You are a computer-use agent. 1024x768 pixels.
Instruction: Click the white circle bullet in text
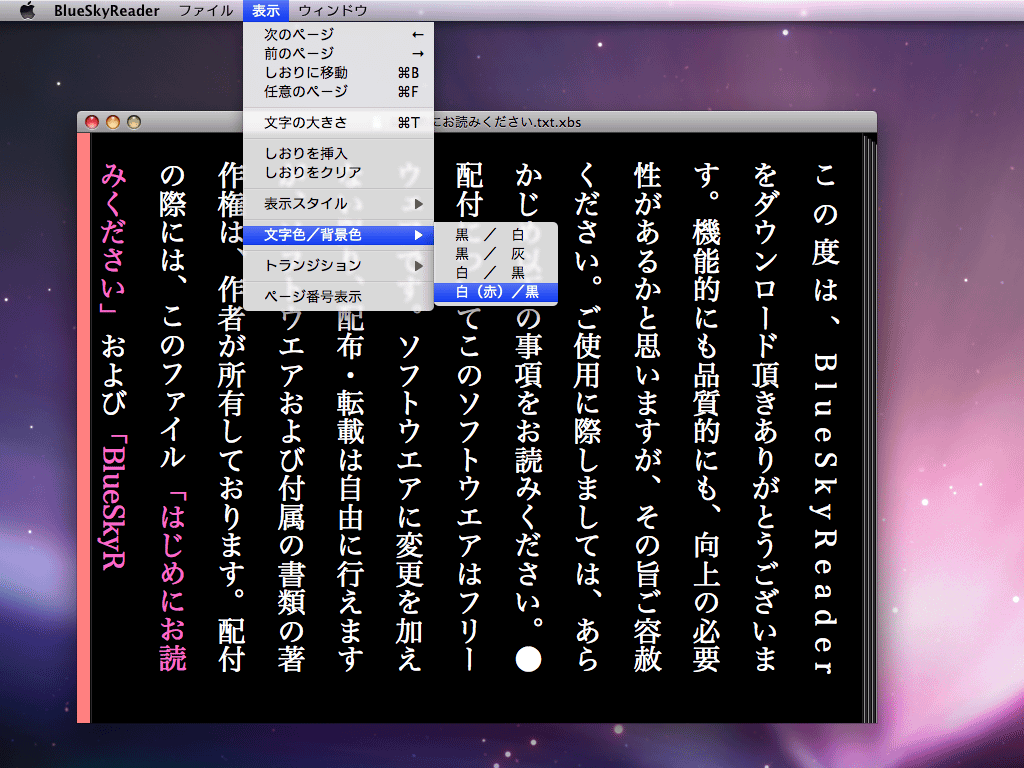pos(528,659)
